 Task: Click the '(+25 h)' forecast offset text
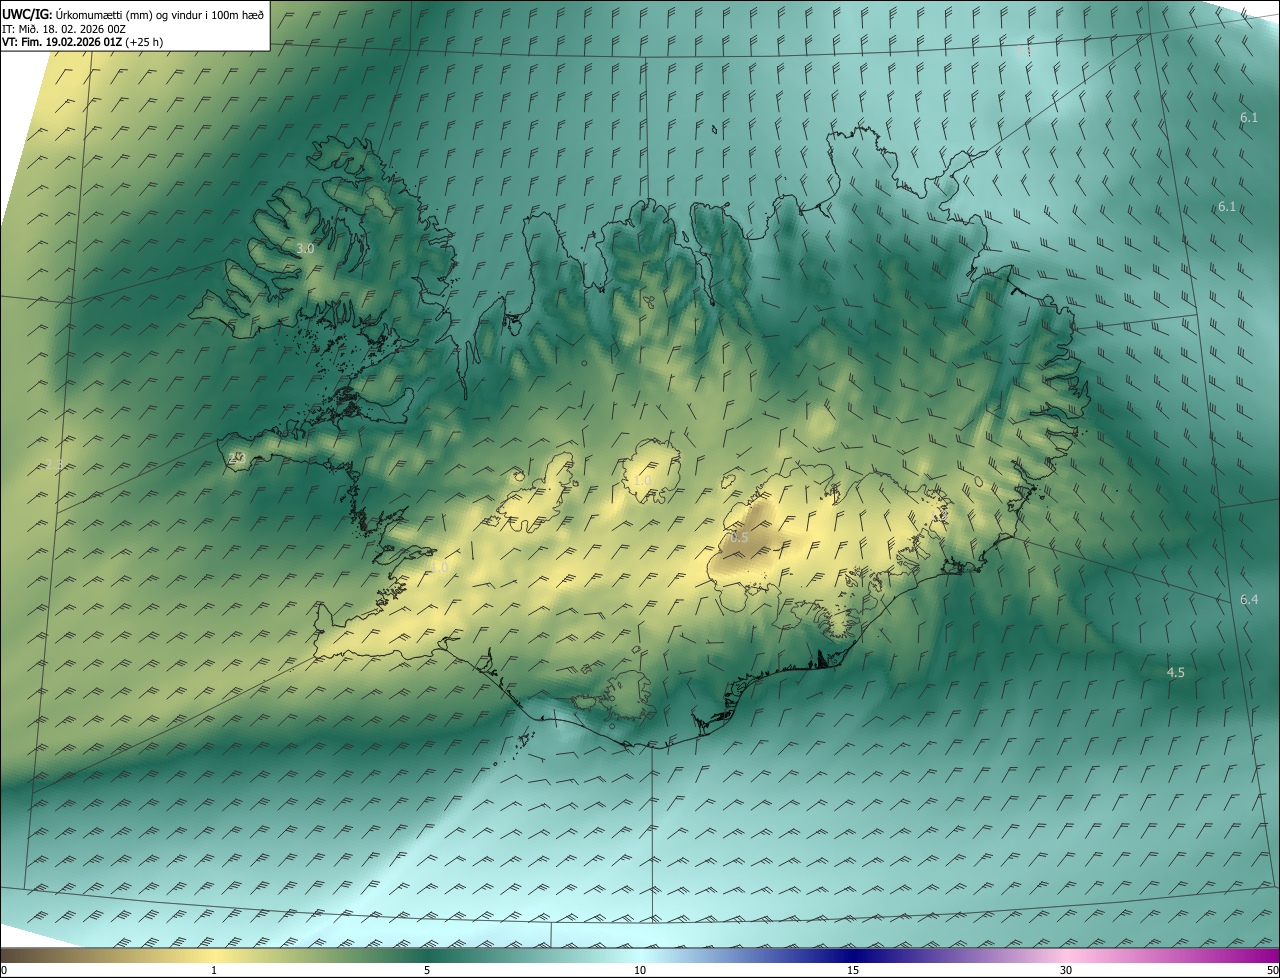144,42
